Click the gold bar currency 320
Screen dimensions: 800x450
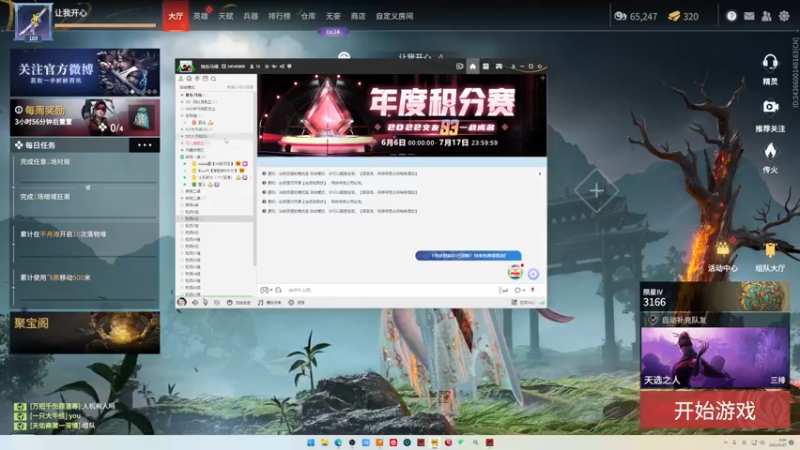coord(683,16)
